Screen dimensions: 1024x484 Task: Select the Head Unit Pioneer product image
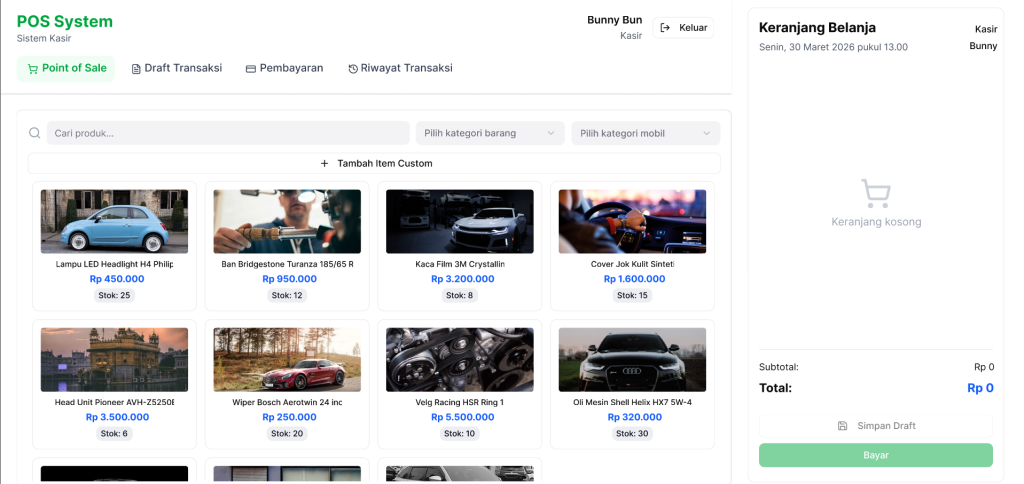click(x=114, y=359)
